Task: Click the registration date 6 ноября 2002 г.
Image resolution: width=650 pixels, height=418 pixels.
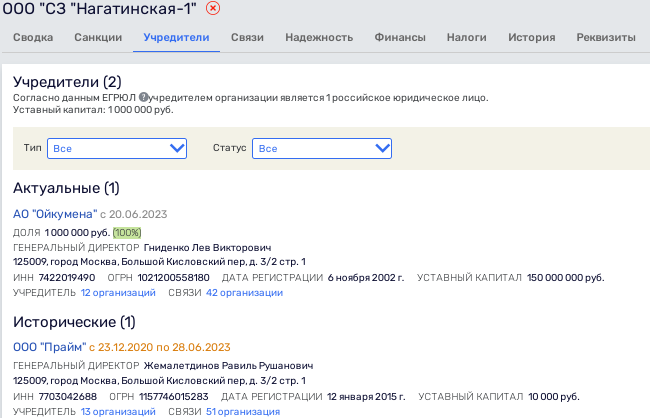Action: [x=366, y=277]
